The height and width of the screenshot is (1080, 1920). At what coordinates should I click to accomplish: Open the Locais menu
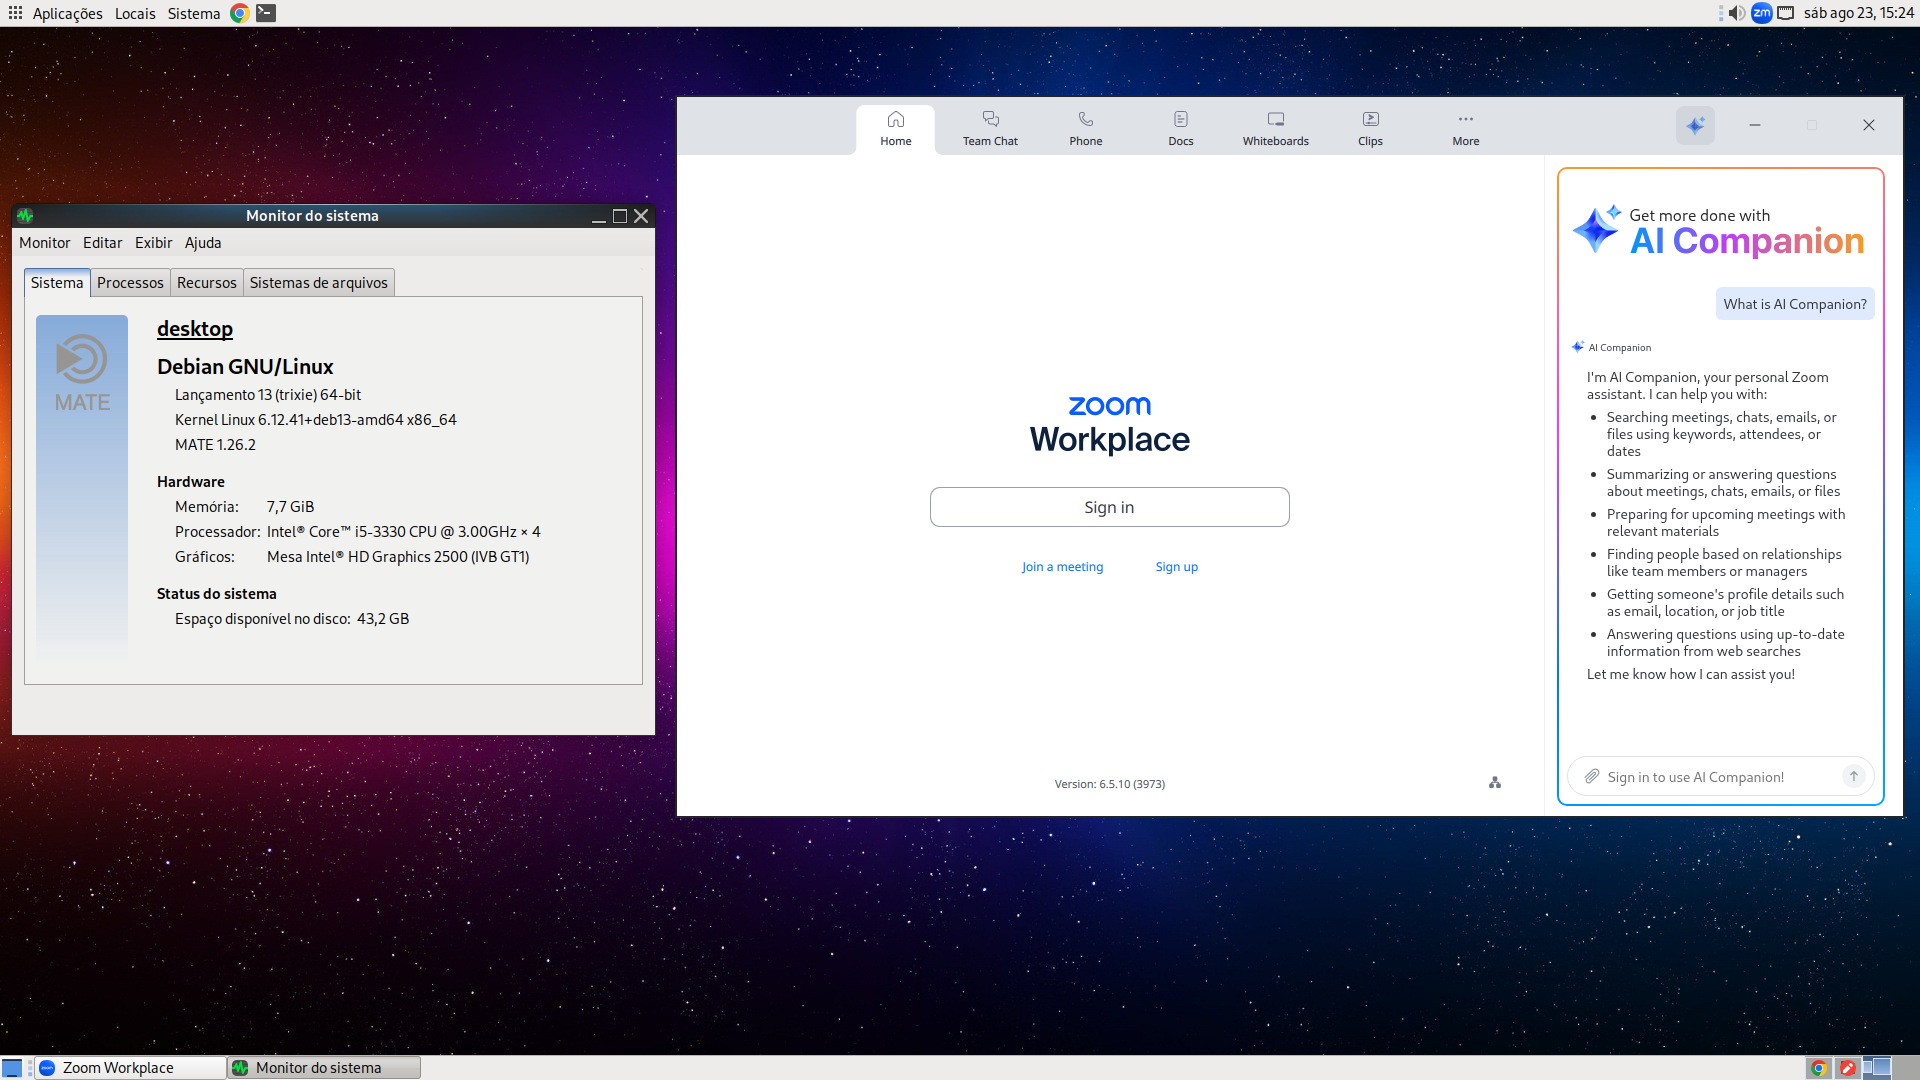click(x=135, y=13)
